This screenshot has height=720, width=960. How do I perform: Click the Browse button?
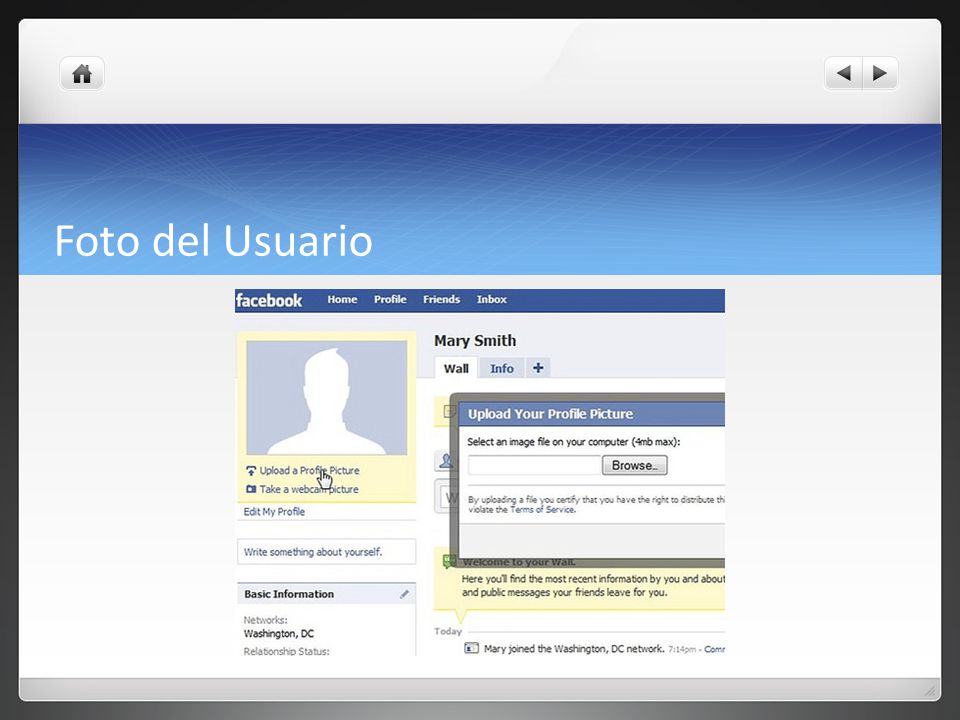coord(635,465)
